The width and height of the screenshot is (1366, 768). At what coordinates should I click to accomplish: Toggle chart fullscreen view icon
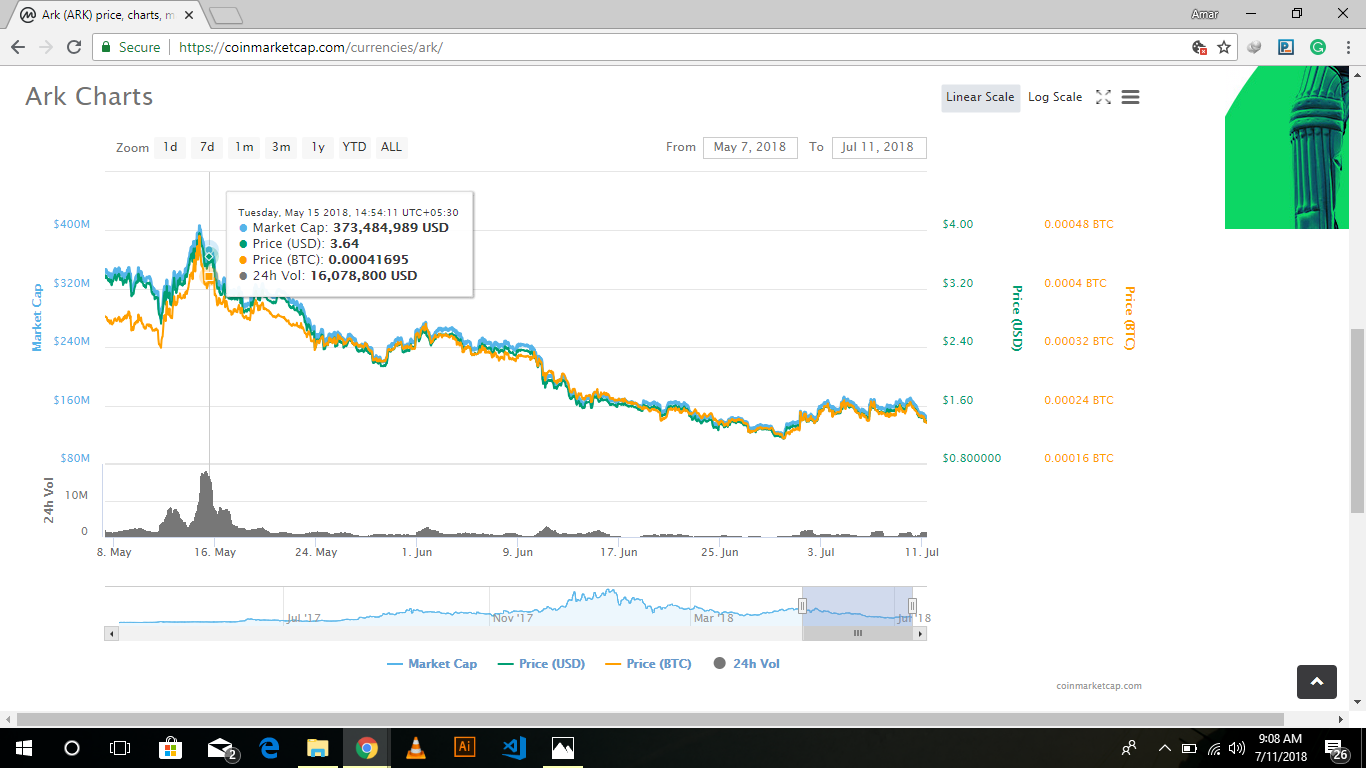pyautogui.click(x=1103, y=97)
